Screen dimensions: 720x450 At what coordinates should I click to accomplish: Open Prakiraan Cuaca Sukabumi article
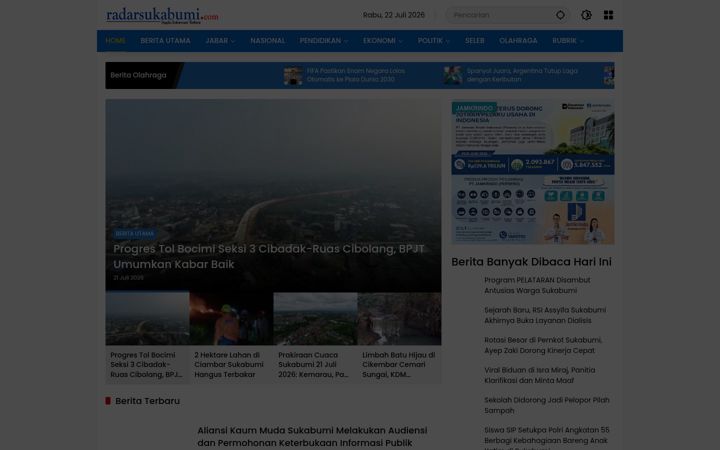pyautogui.click(x=313, y=365)
